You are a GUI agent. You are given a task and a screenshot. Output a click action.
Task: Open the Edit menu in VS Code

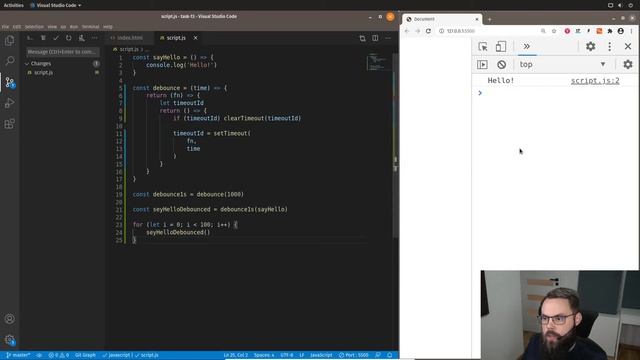[x=17, y=27]
